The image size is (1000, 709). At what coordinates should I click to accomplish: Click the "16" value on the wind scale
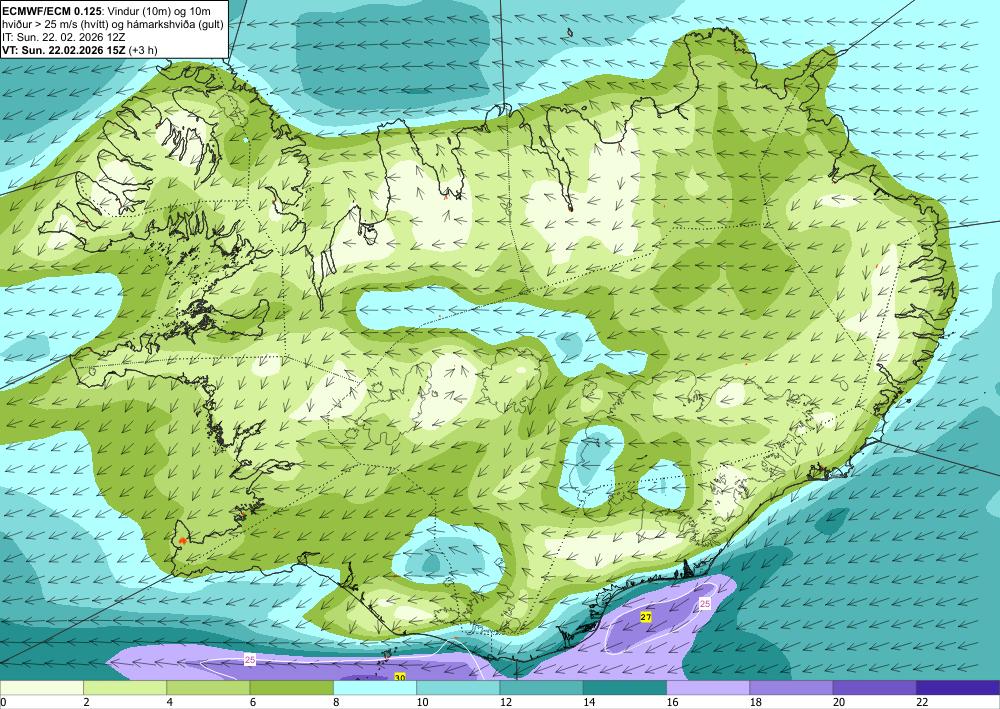click(x=672, y=702)
